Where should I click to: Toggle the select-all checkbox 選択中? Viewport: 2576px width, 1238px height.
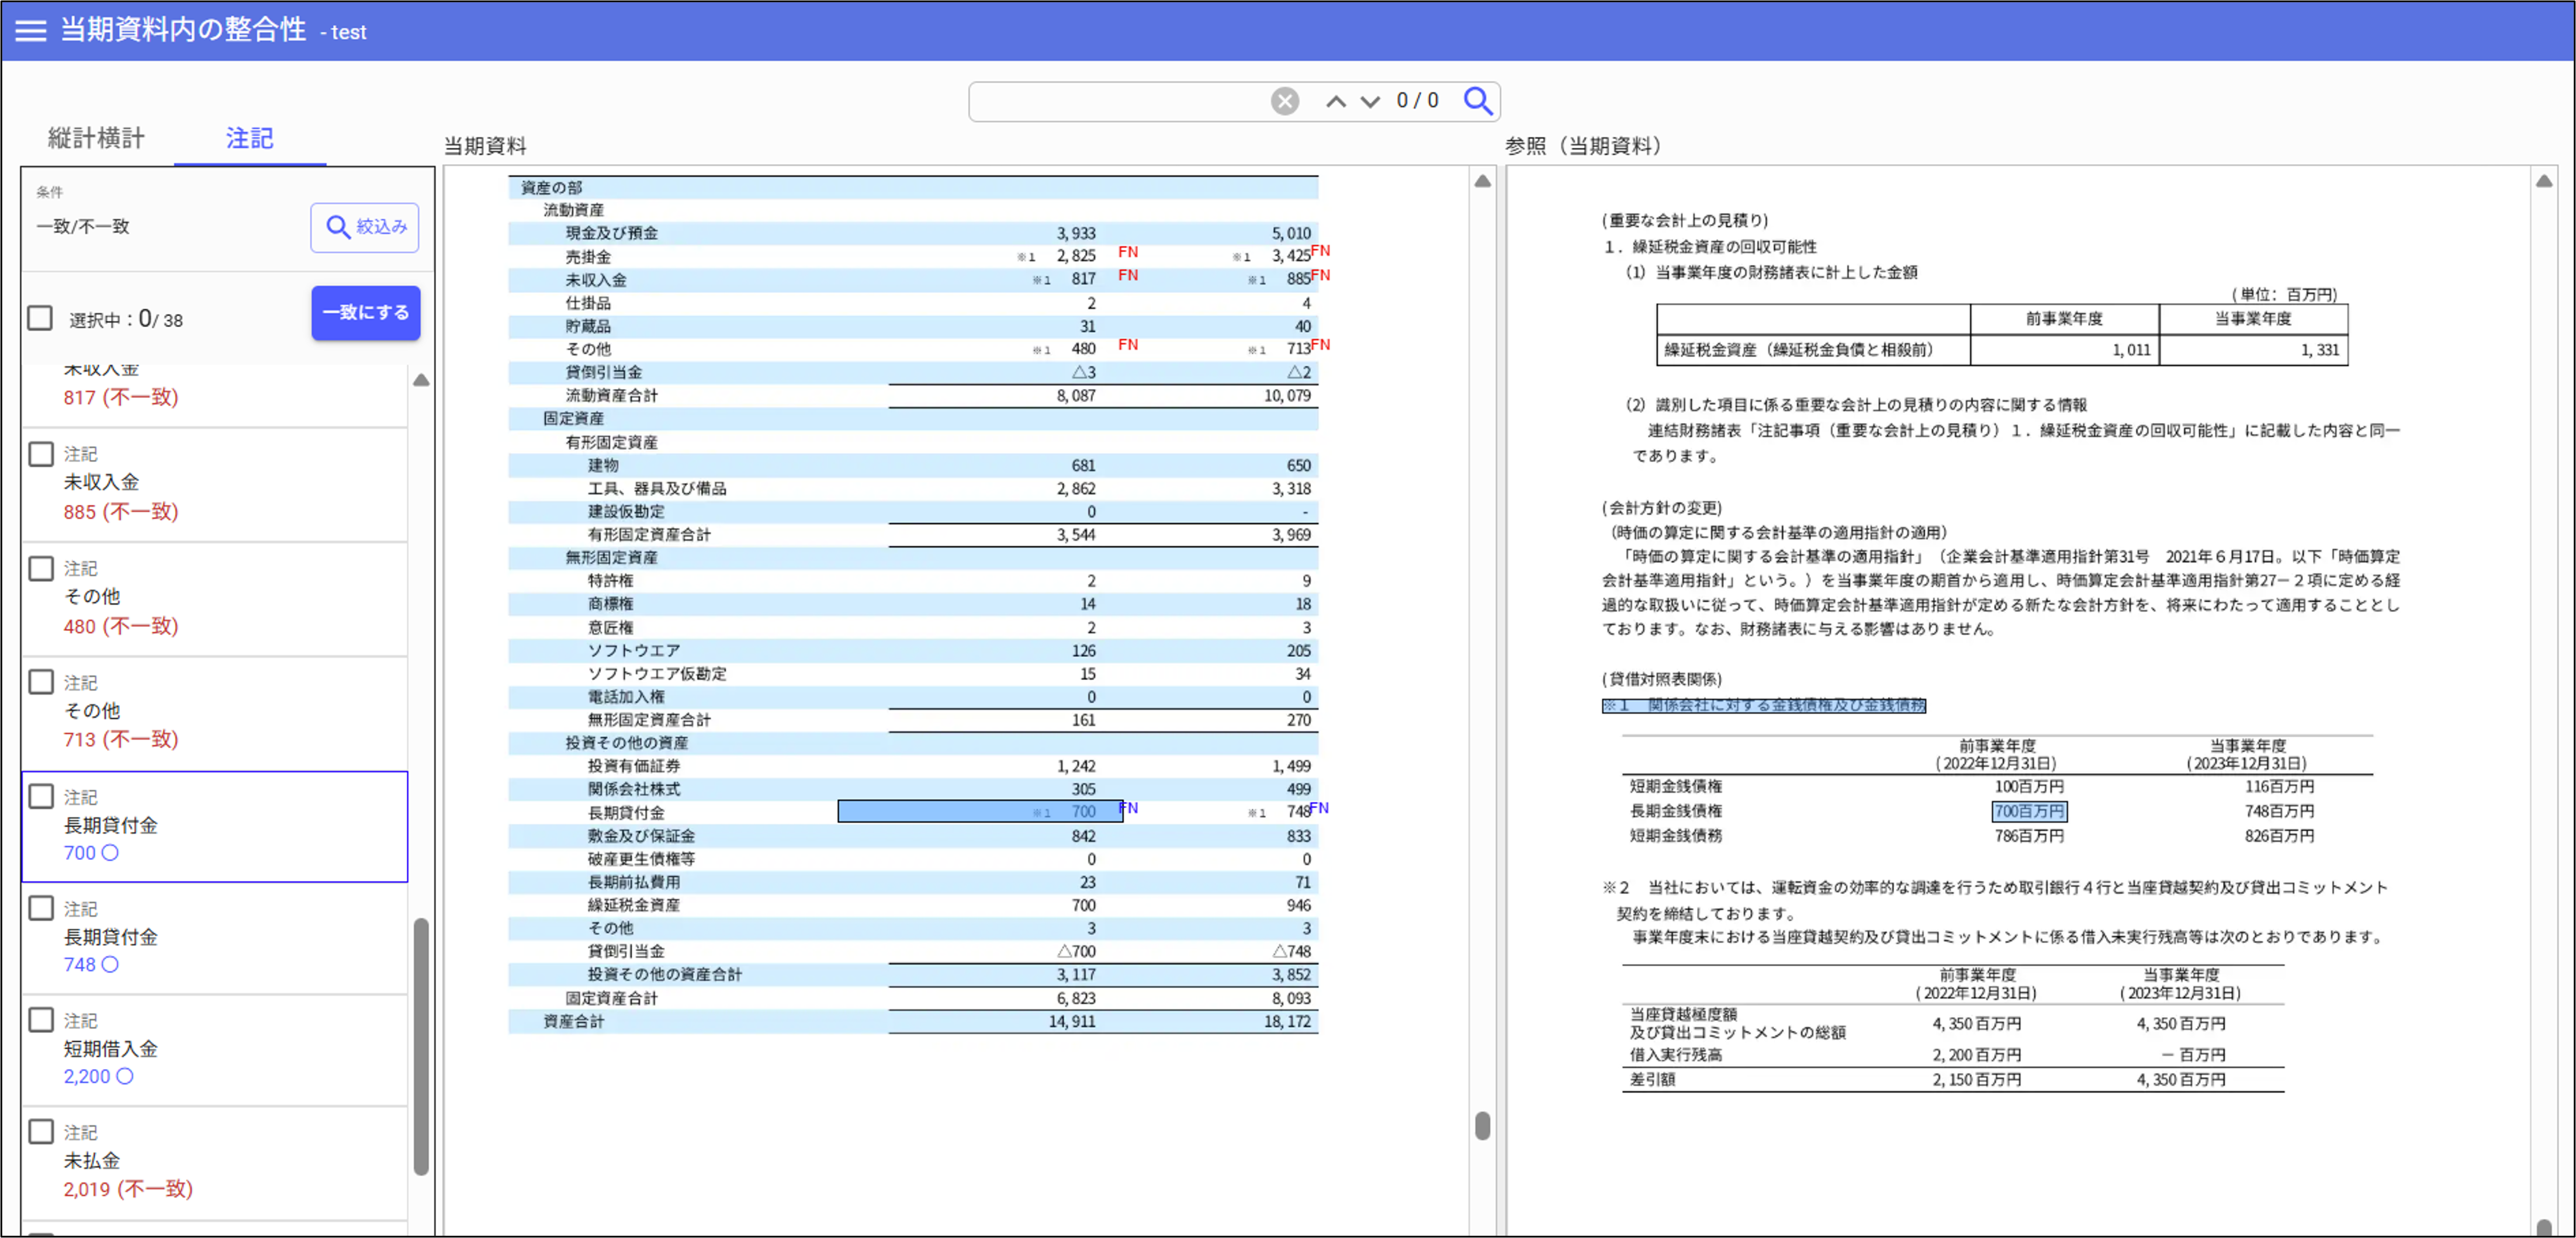40,318
